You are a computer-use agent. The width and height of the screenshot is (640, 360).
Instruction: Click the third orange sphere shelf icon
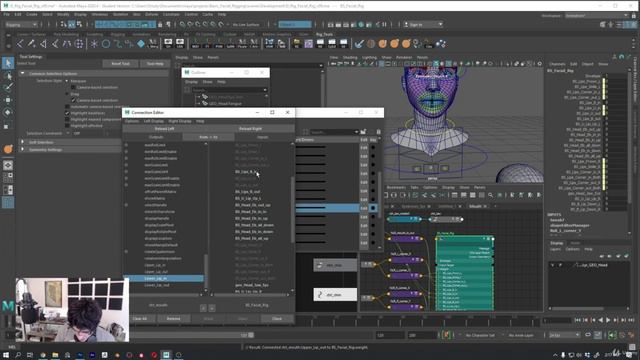tap(406, 43)
